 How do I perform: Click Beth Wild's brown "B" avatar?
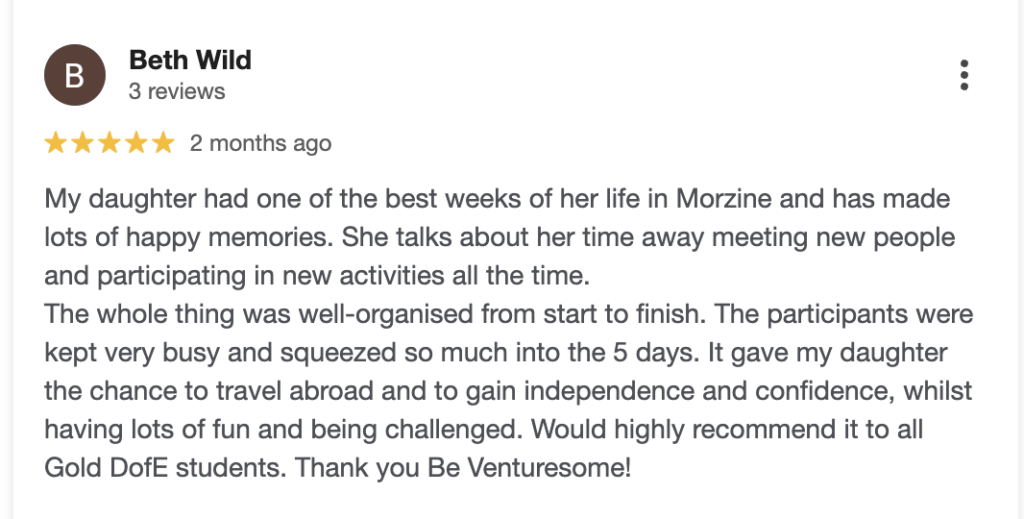[74, 75]
